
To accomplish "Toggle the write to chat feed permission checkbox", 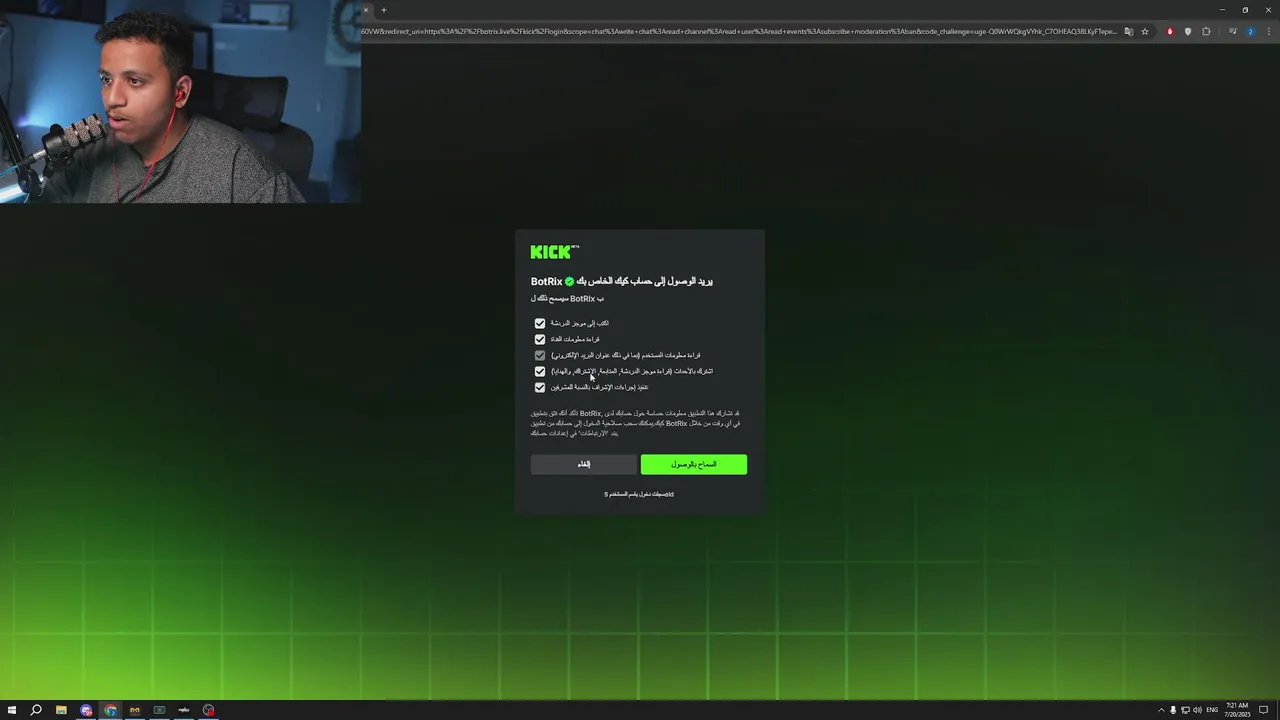I will (540, 323).
